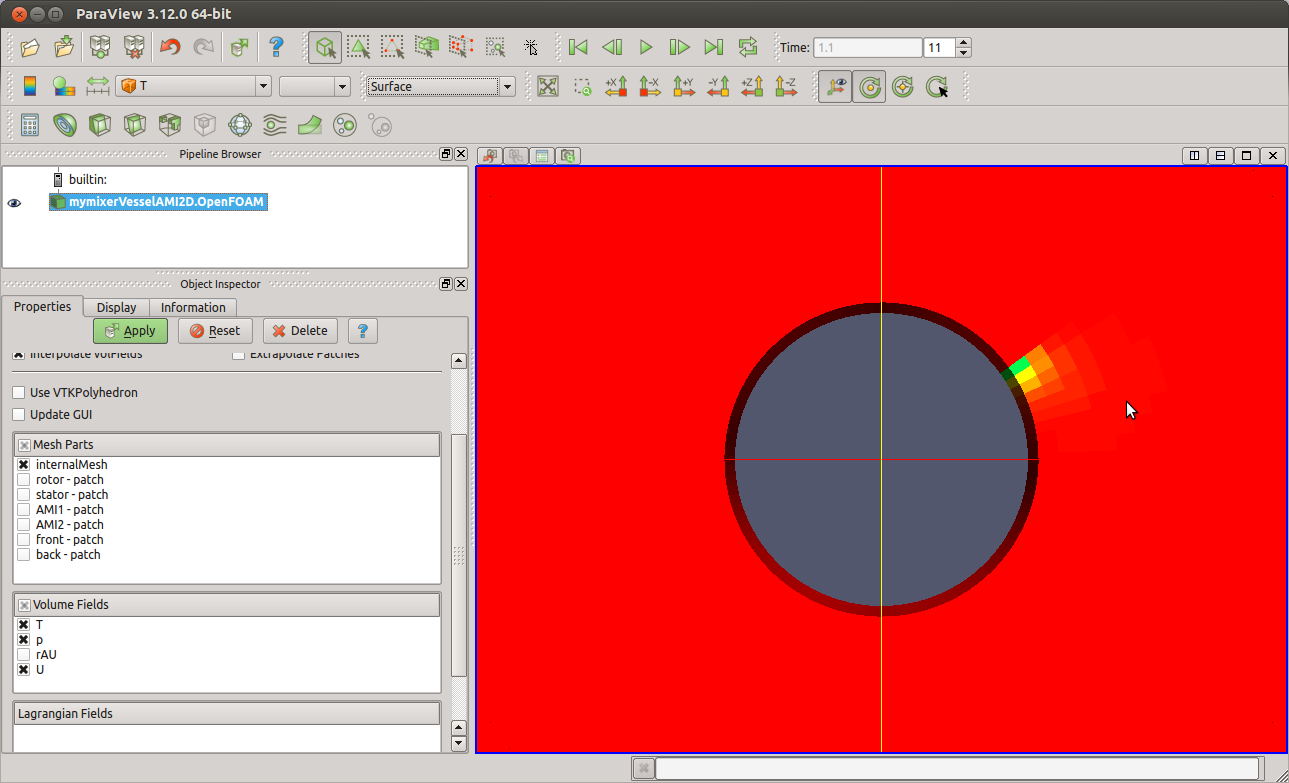Click the Delete button
Viewport: 1289px width, 783px height.
pyautogui.click(x=300, y=331)
